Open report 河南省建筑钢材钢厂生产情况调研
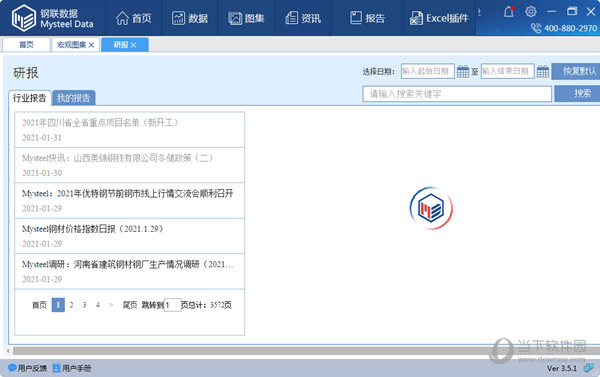The image size is (600, 377). point(129,271)
